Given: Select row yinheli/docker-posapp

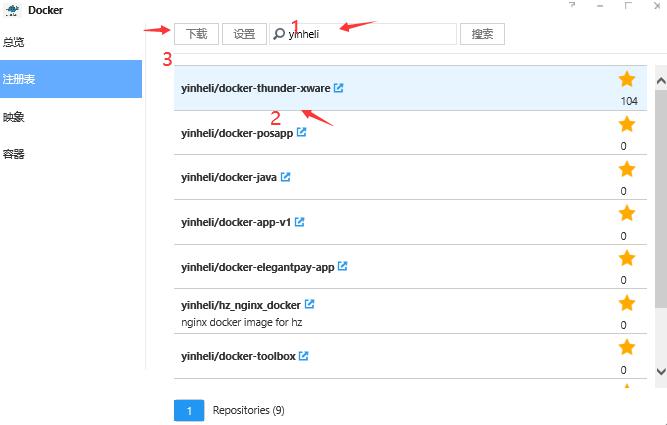Looking at the screenshot, I should (410, 133).
